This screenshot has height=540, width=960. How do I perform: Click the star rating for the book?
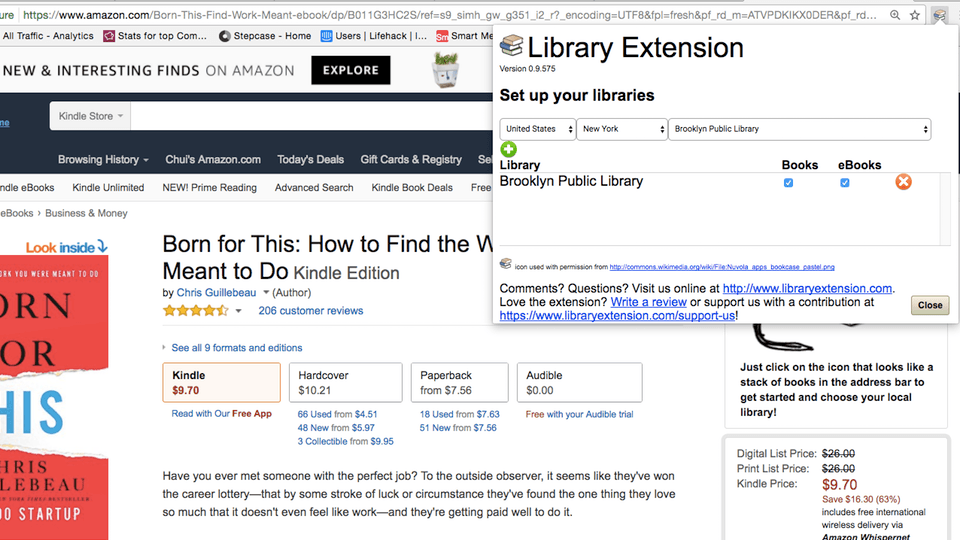196,311
